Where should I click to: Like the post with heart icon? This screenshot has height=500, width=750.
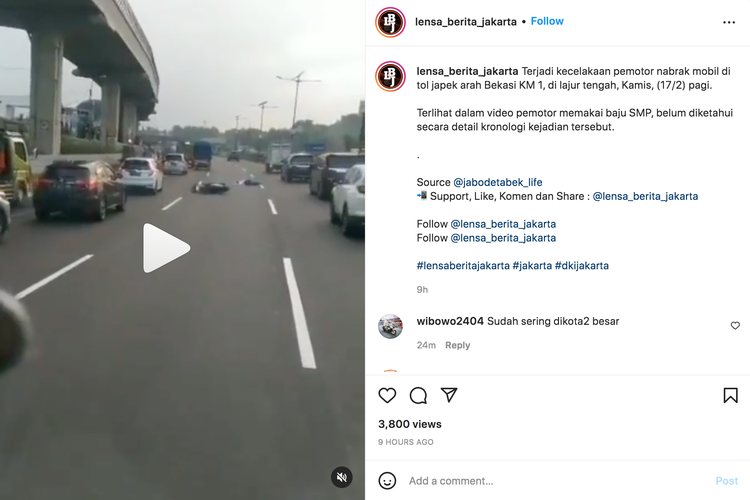tap(387, 396)
